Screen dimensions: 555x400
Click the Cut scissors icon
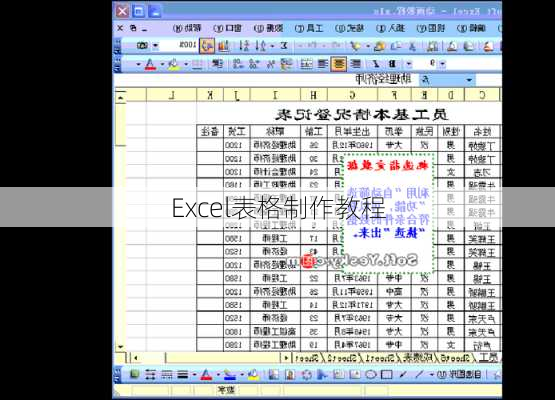[x=412, y=46]
